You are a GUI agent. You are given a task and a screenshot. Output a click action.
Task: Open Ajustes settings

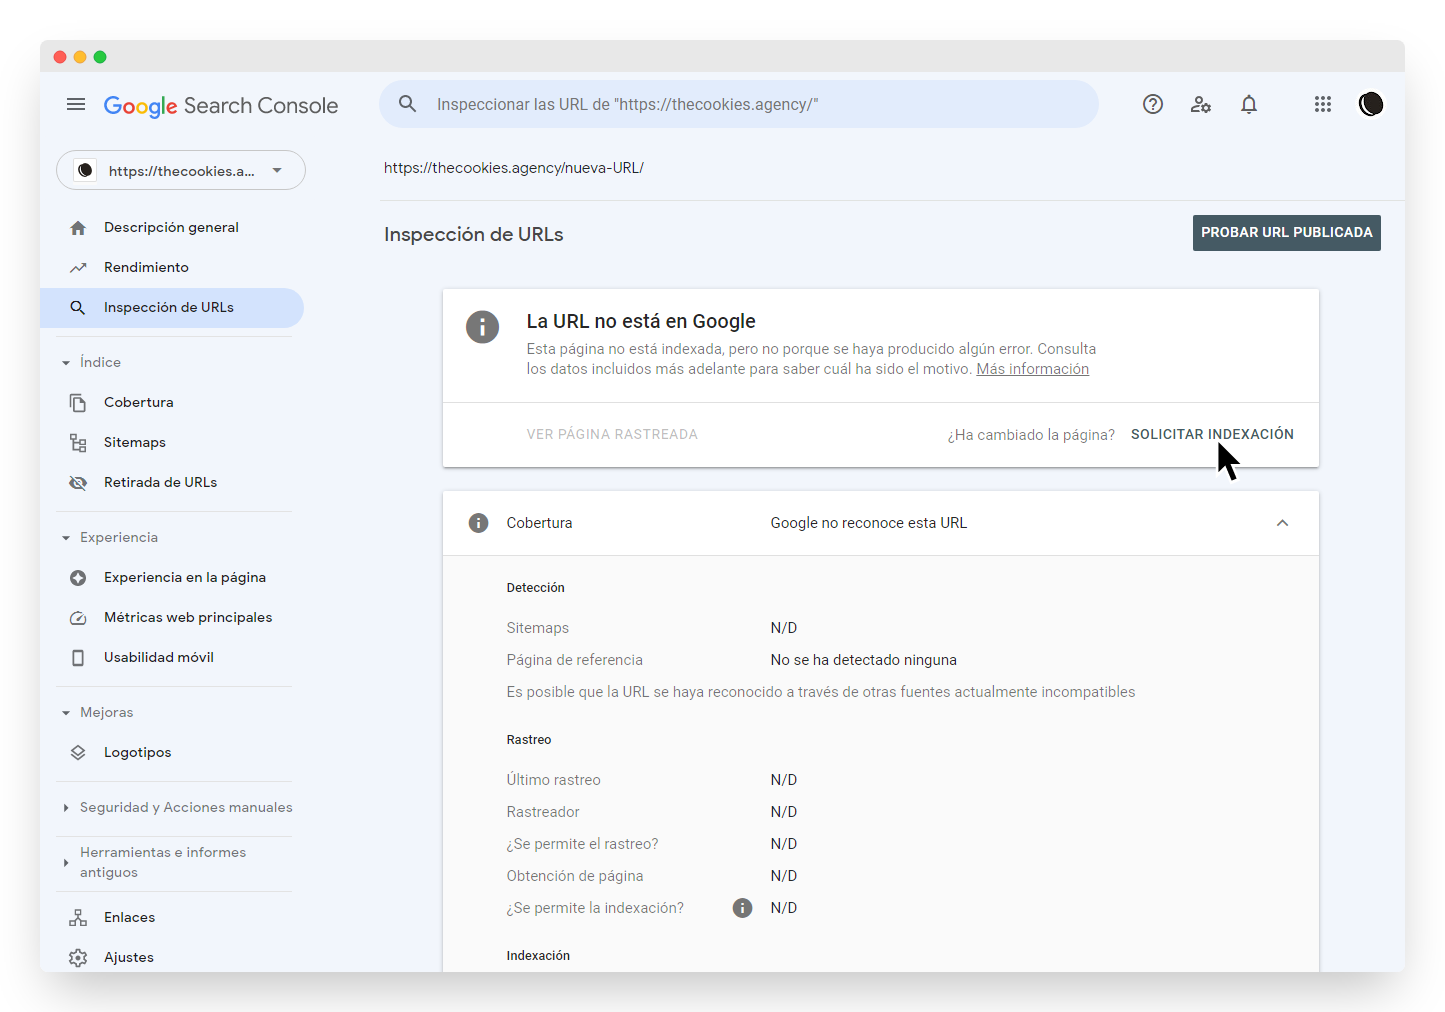coord(129,958)
